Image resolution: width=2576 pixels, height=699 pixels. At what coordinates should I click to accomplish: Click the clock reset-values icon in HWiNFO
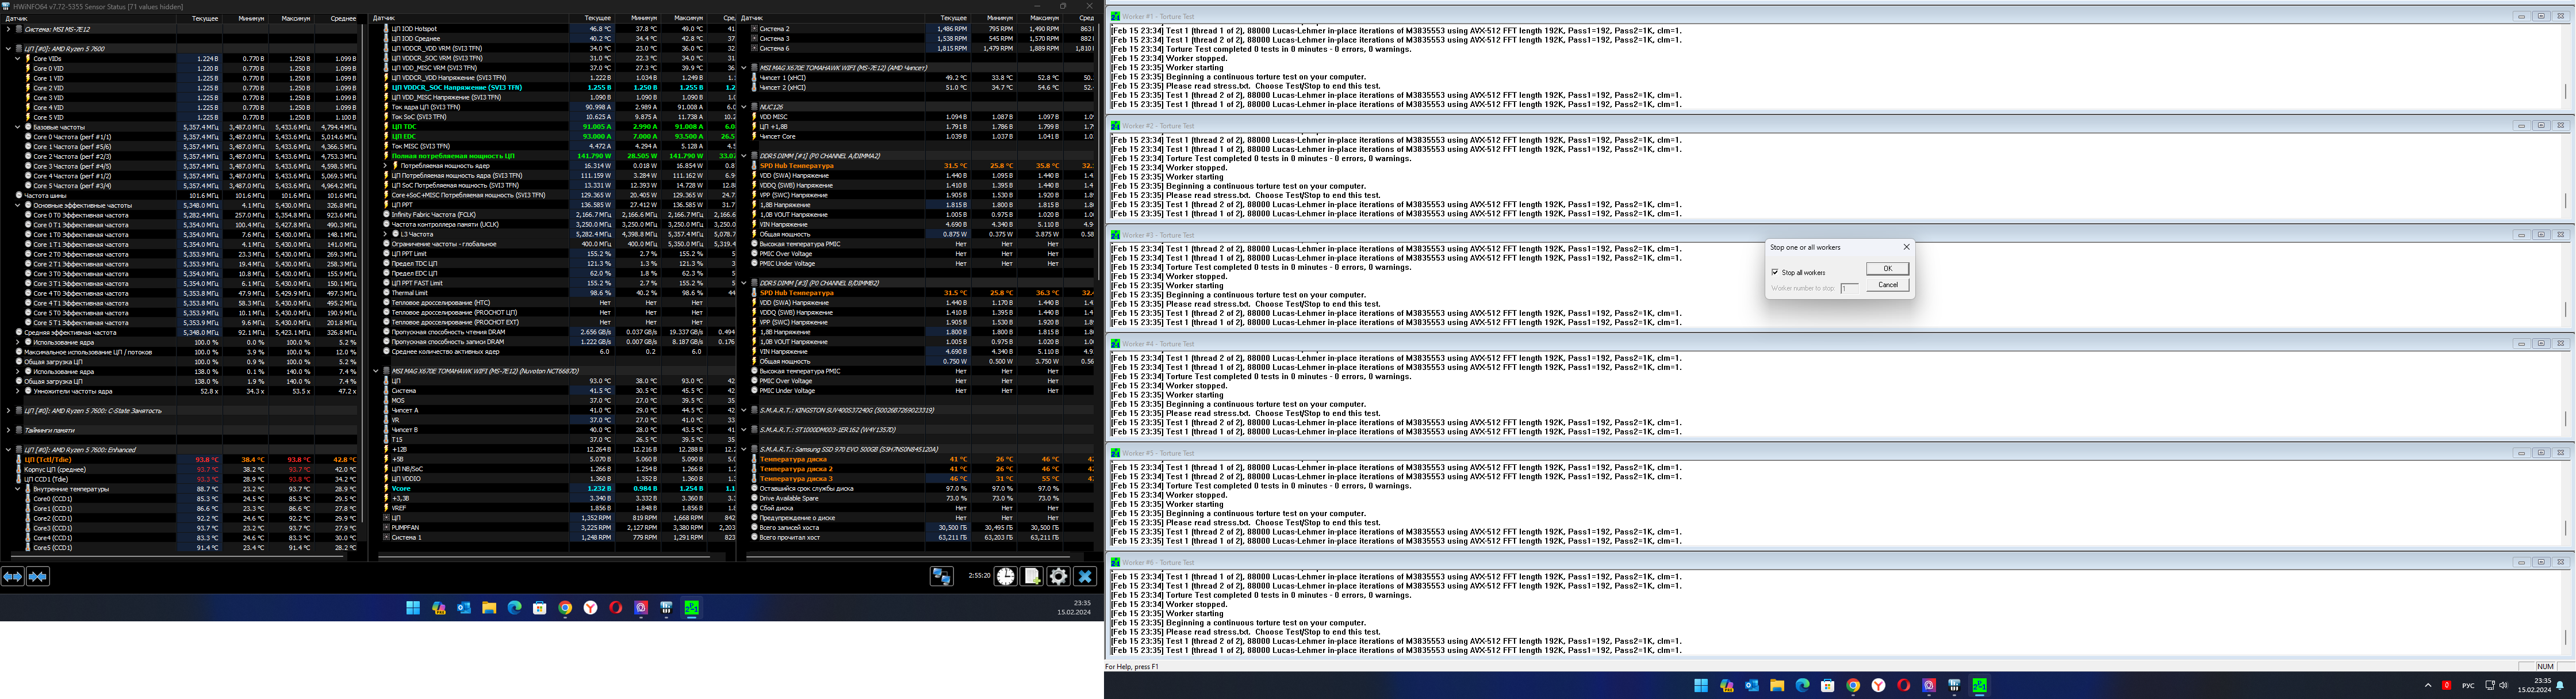(x=1005, y=576)
